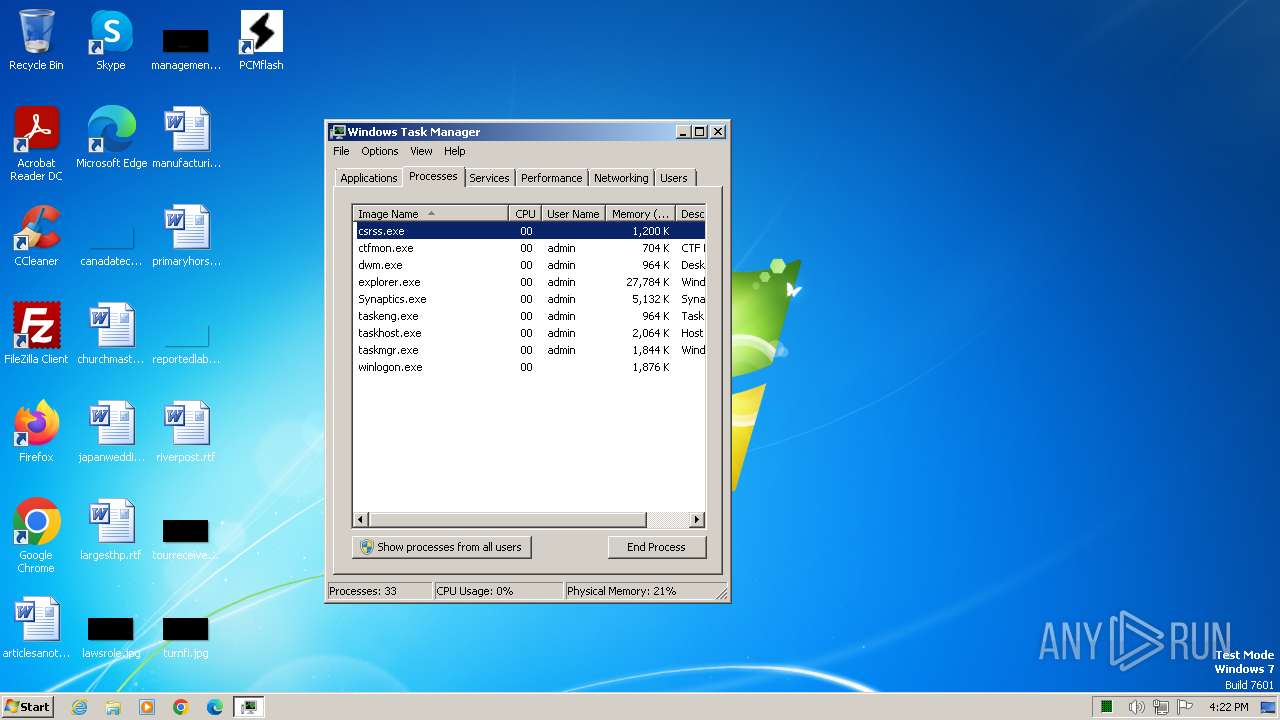
Task: Click the Action Center flag tray icon
Action: point(1185,707)
